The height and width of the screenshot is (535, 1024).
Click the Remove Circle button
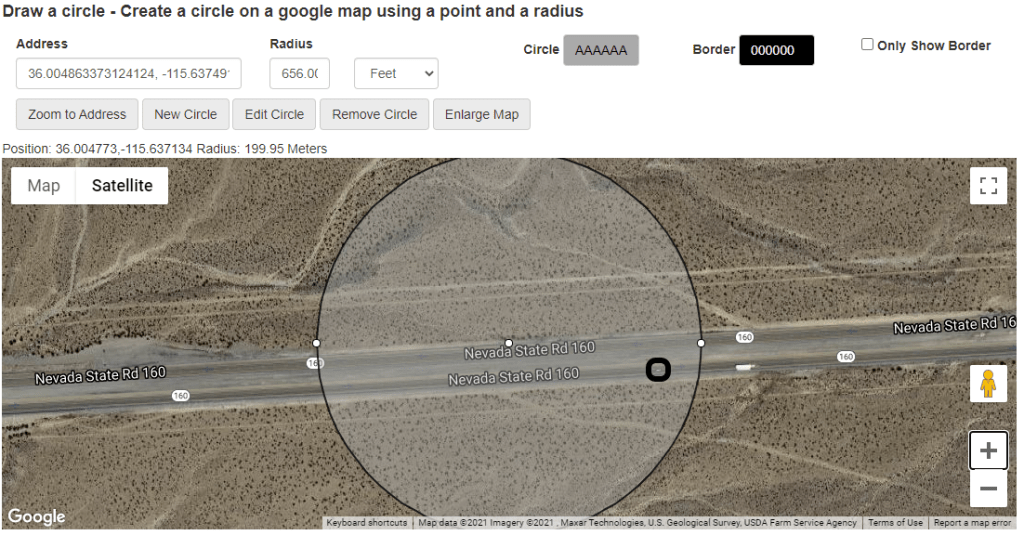(374, 114)
